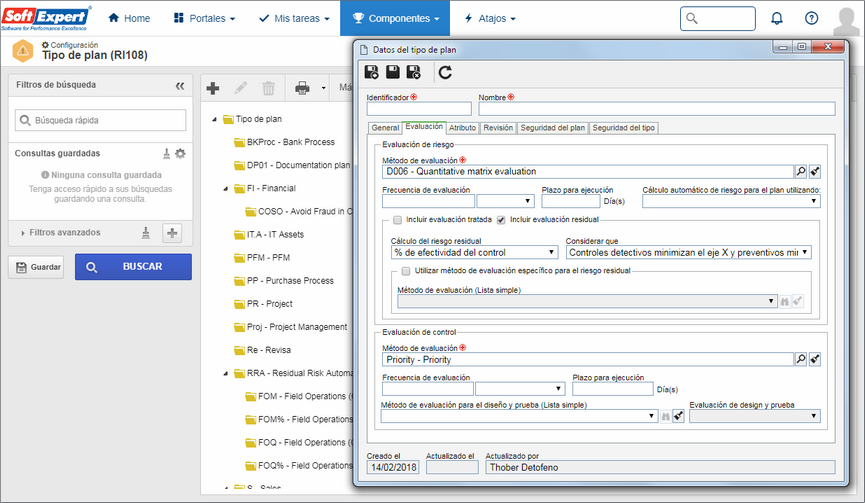This screenshot has height=503, width=865.
Task: Open design and test evaluation method dropdown
Action: [x=519, y=416]
